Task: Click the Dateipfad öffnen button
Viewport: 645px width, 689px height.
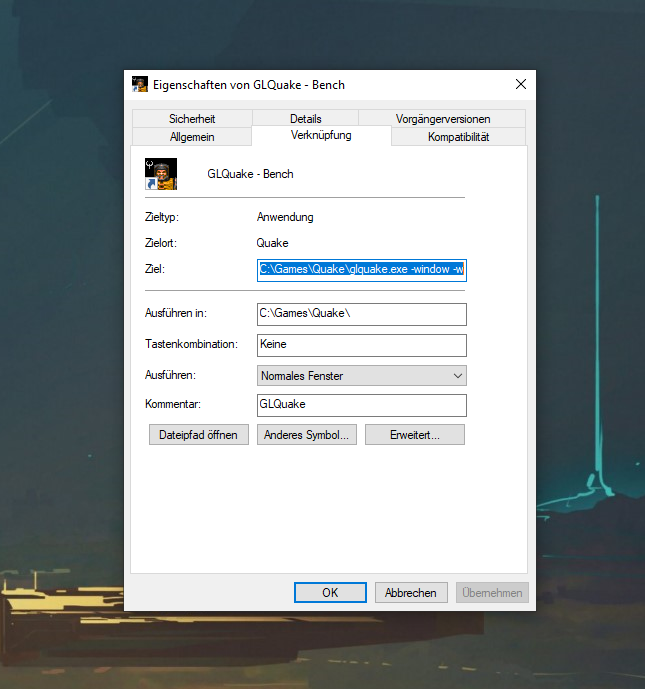Action: pyautogui.click(x=199, y=435)
